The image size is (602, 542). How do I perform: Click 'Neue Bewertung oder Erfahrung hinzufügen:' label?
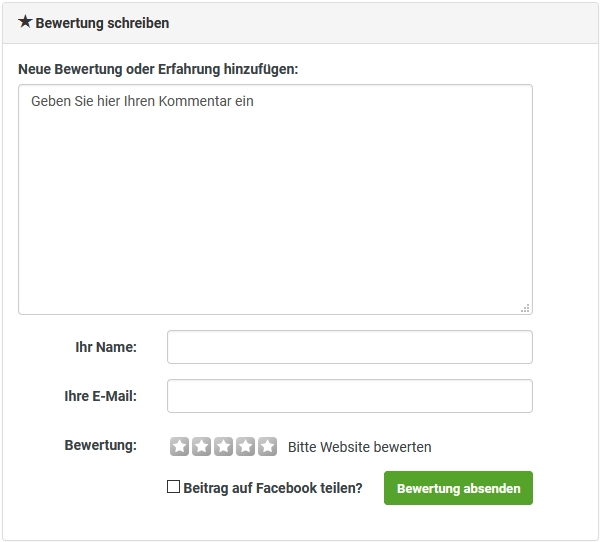tap(158, 69)
